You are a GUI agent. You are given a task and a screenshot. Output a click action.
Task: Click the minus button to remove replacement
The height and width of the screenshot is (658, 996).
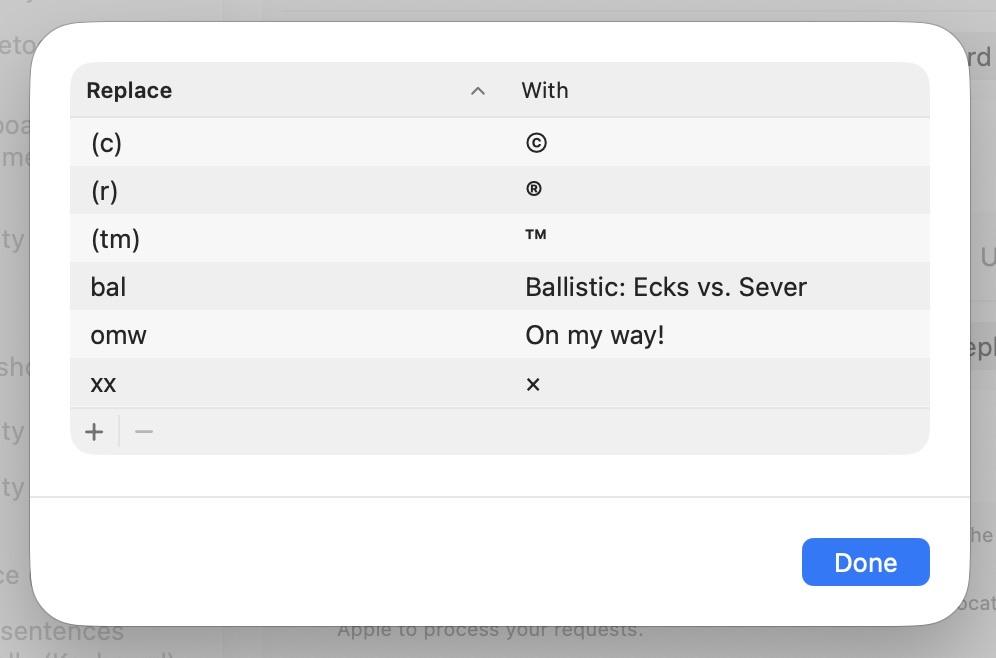click(x=144, y=432)
